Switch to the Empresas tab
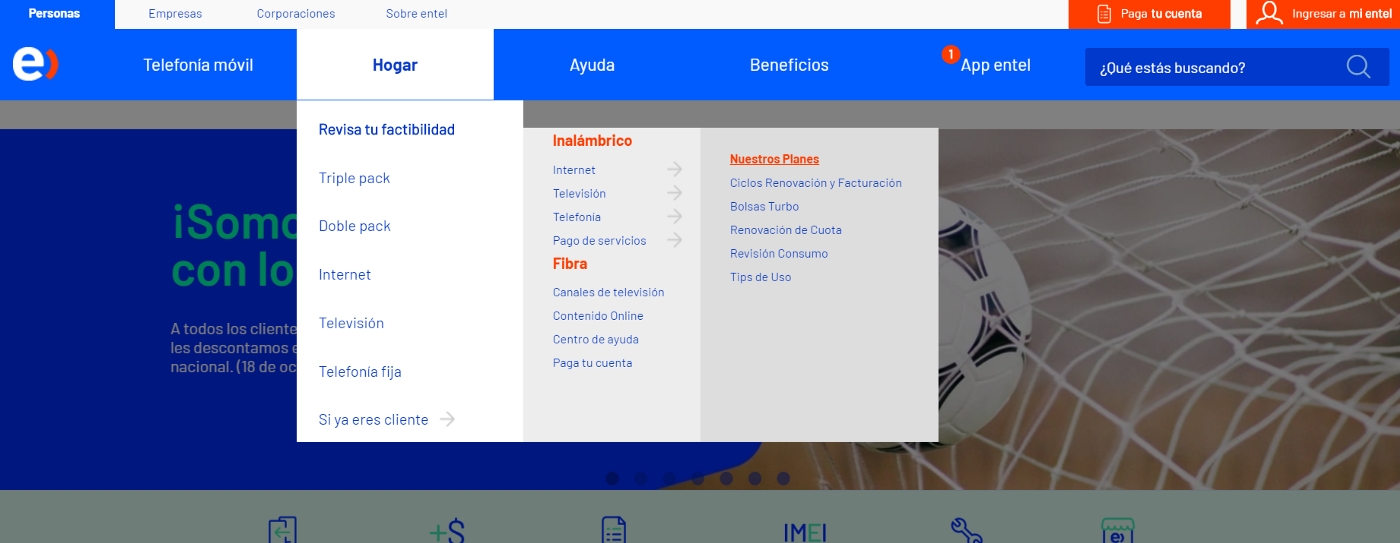This screenshot has width=1400, height=543. coord(175,14)
